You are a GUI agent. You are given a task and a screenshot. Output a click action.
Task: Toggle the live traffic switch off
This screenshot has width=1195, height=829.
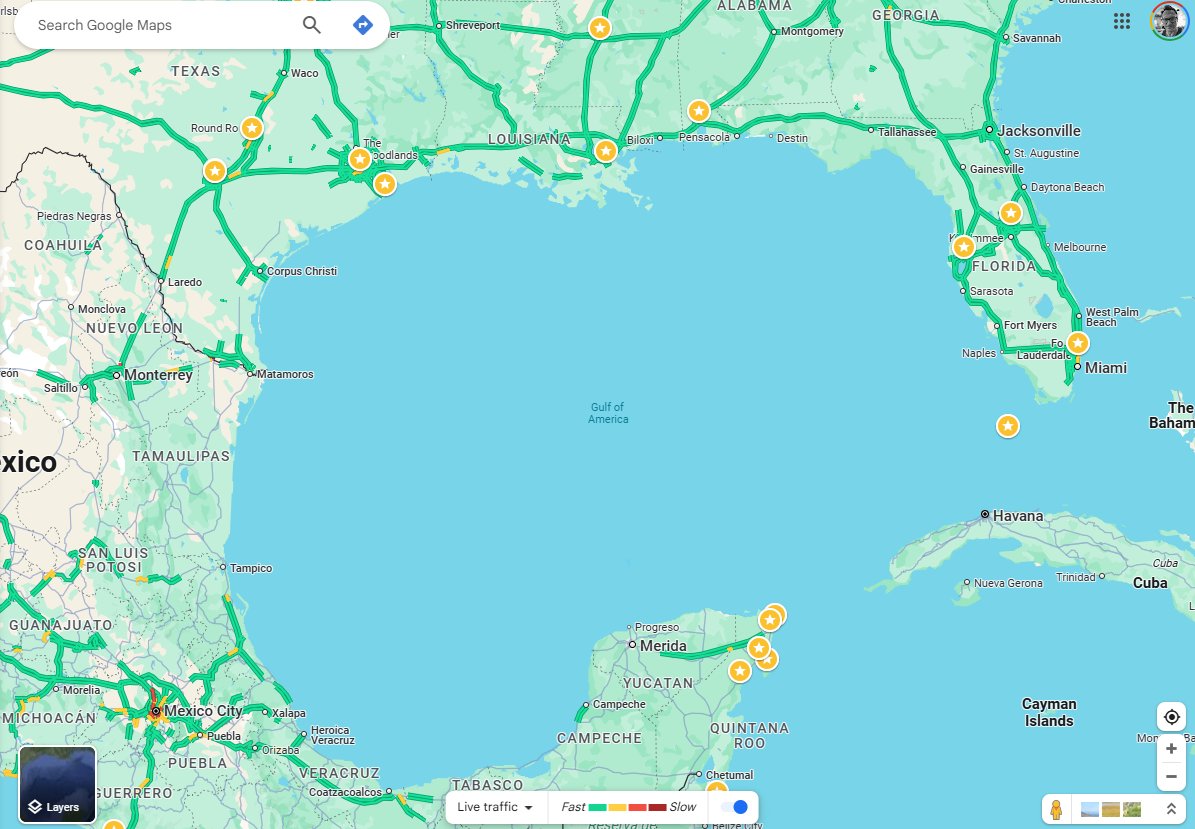[734, 807]
